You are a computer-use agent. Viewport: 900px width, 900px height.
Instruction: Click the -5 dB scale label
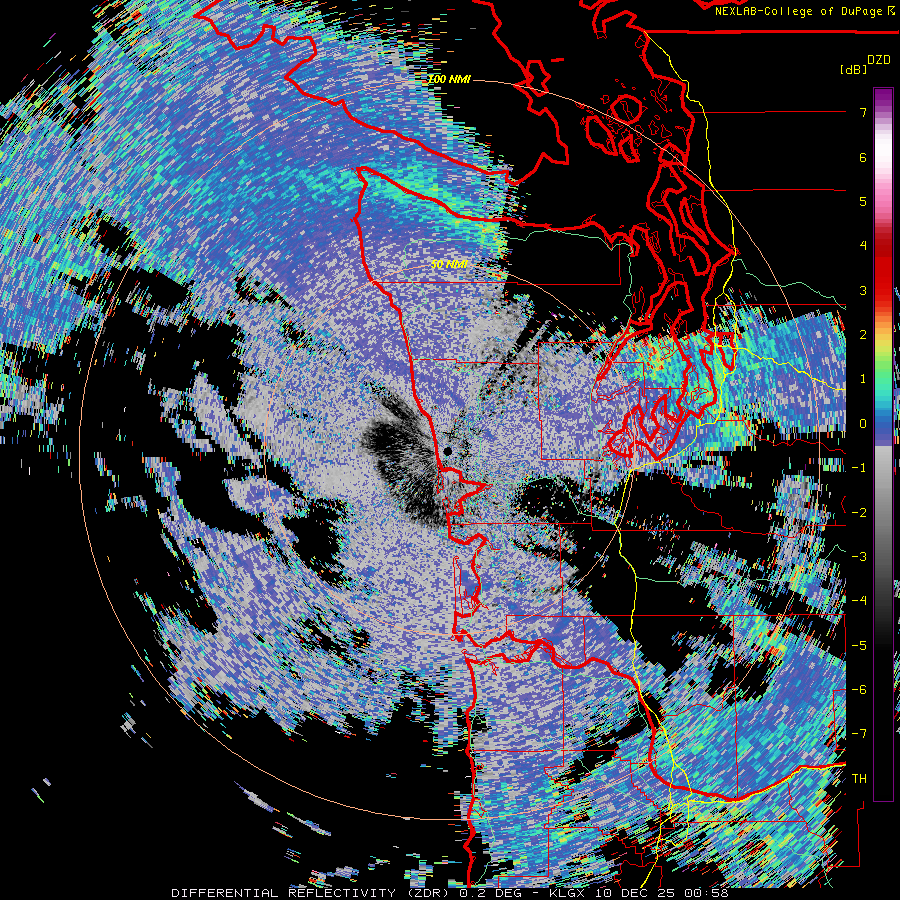[x=859, y=645]
